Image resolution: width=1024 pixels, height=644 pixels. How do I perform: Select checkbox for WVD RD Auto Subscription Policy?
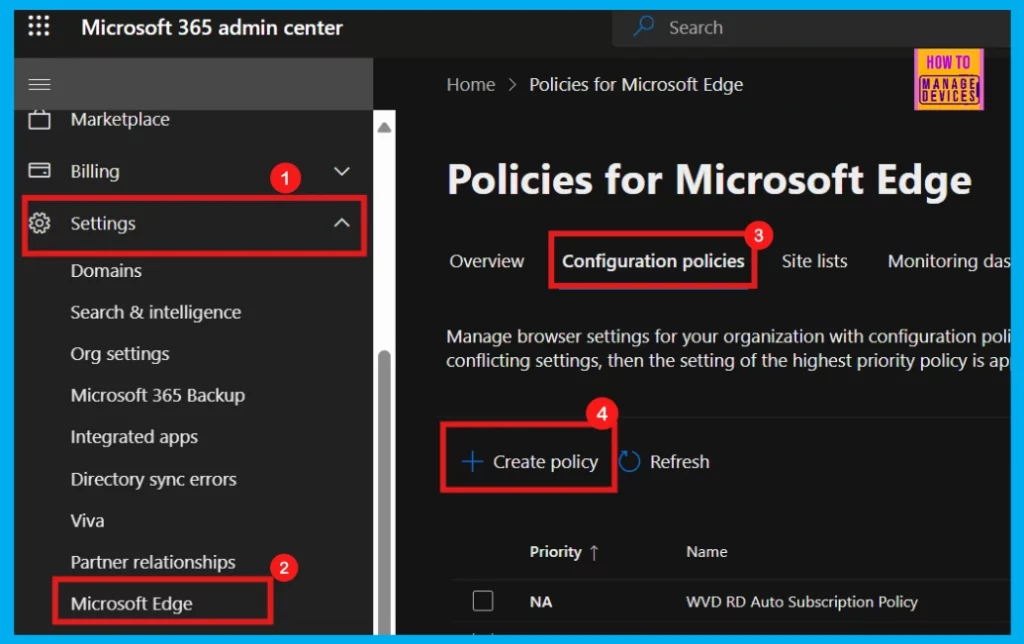483,600
